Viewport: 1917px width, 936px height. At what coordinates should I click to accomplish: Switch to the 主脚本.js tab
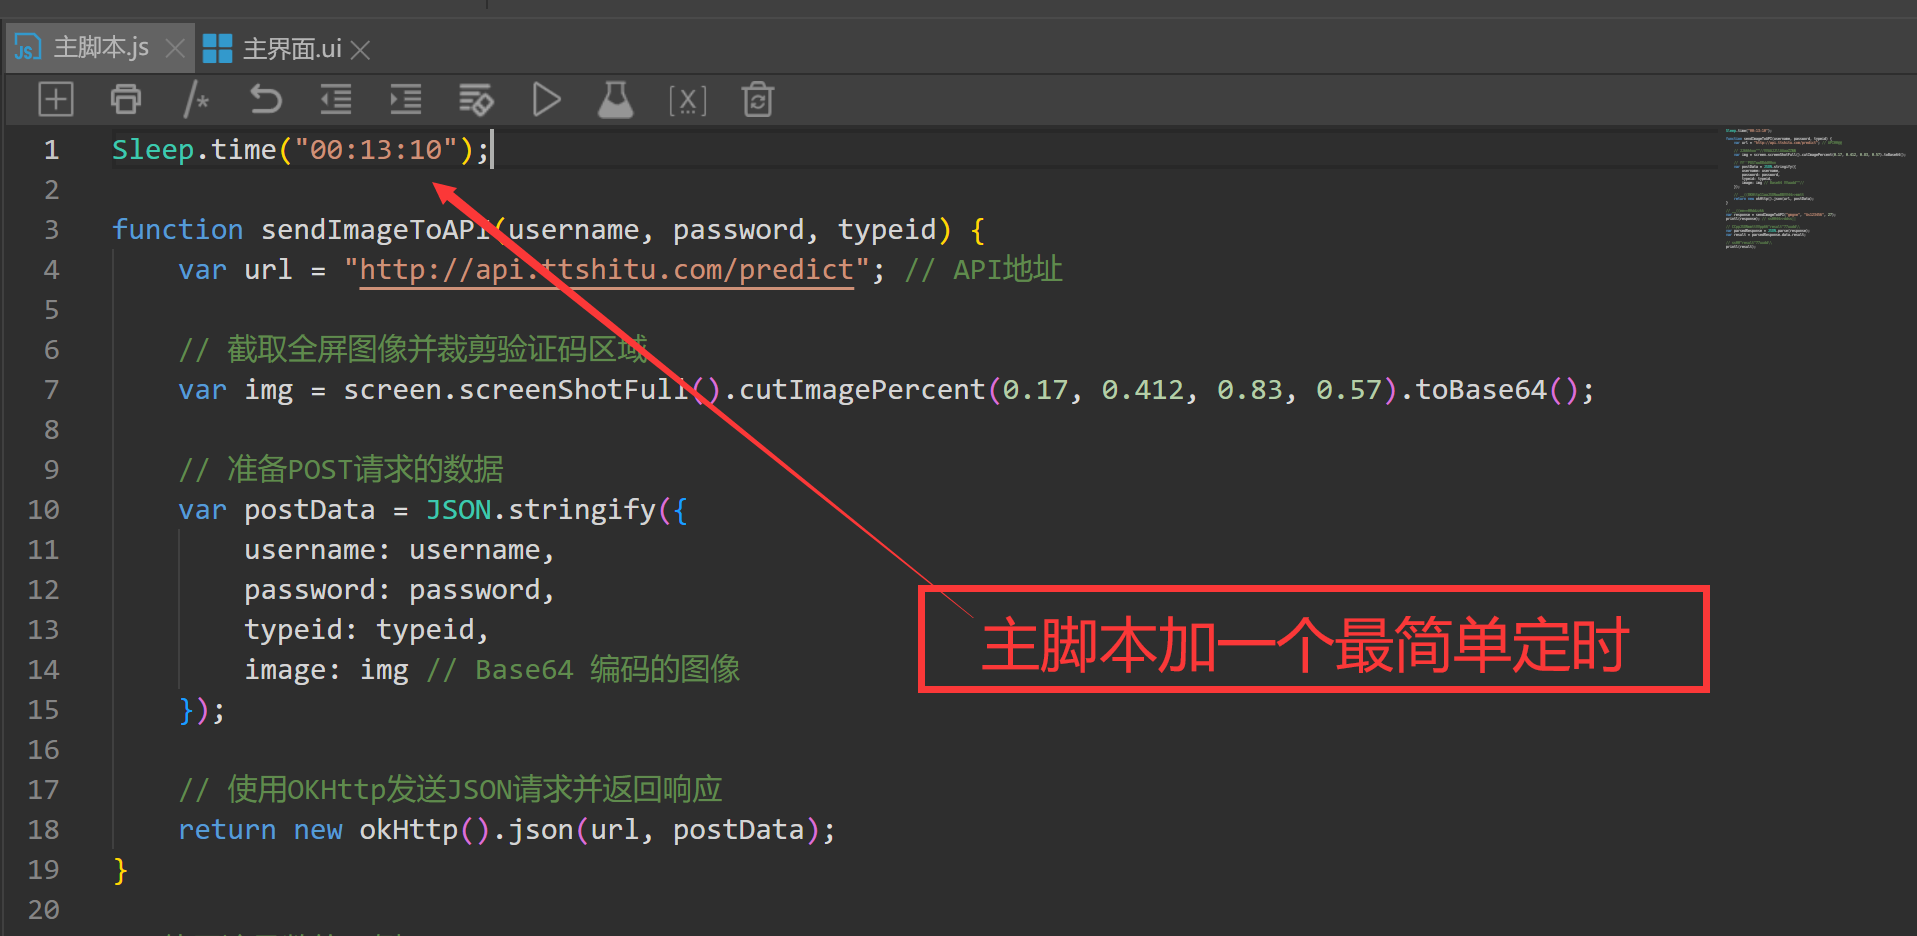point(100,48)
